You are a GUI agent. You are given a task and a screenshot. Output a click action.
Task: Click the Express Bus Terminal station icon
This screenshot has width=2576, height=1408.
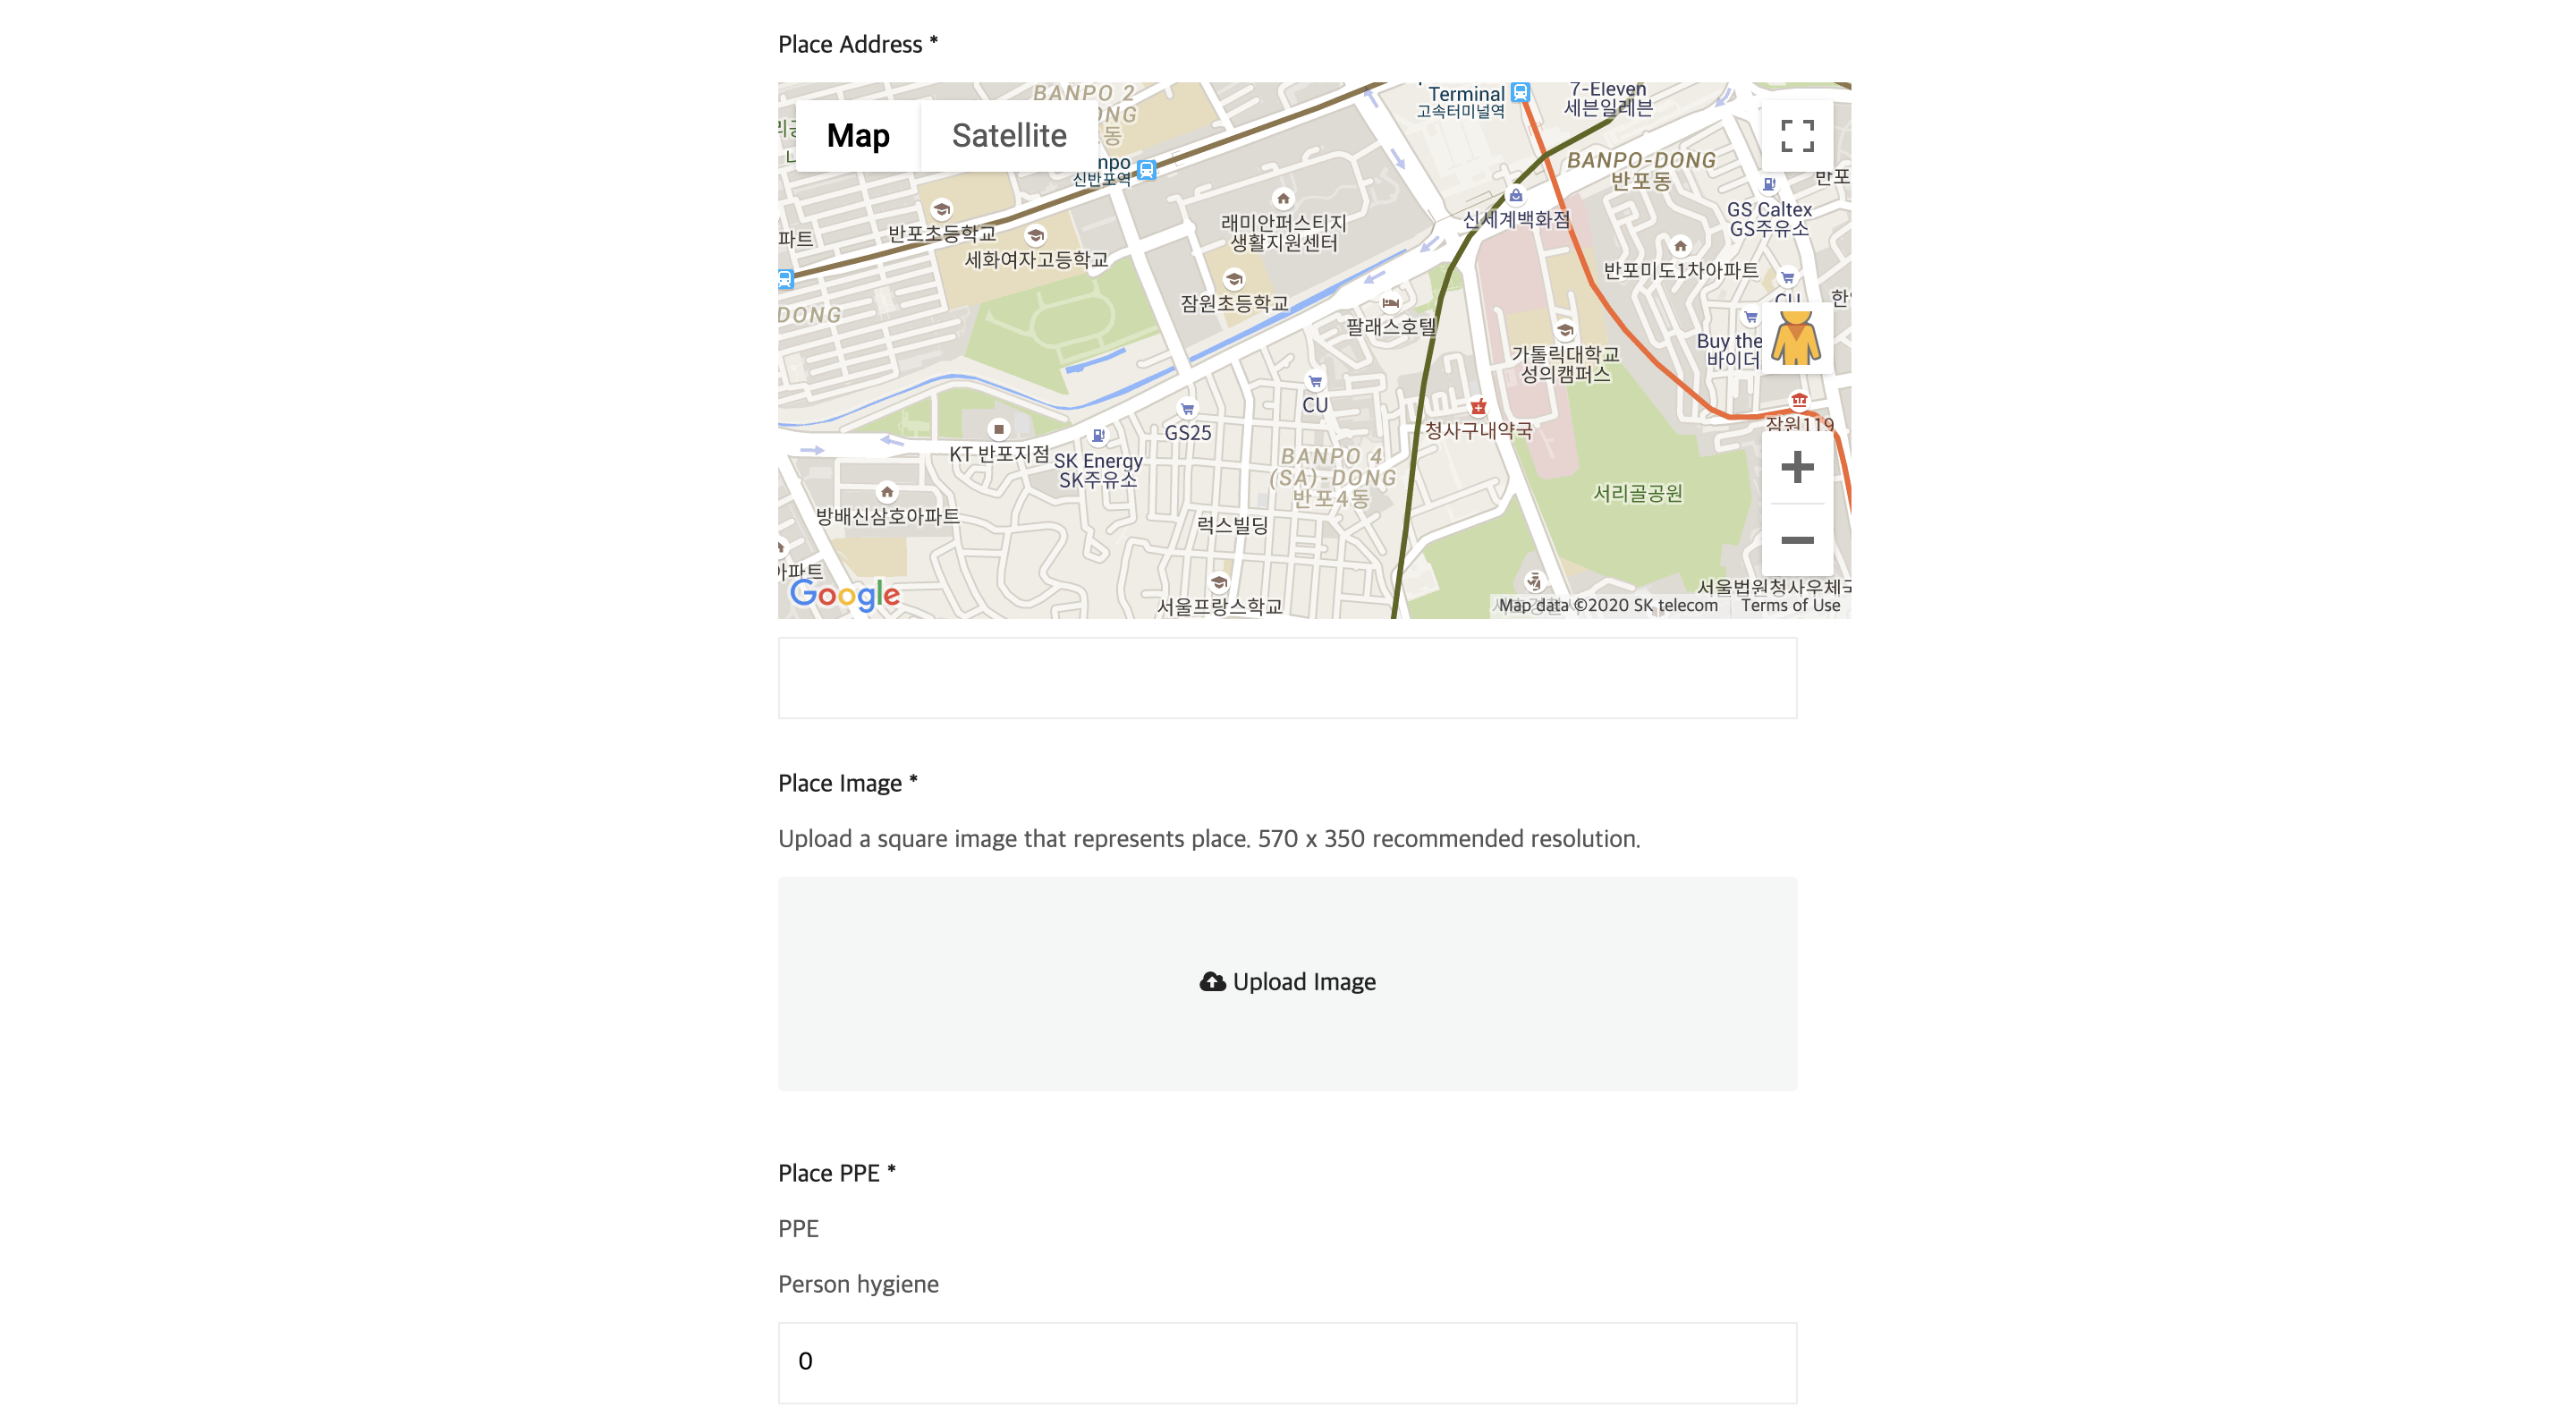[1520, 92]
